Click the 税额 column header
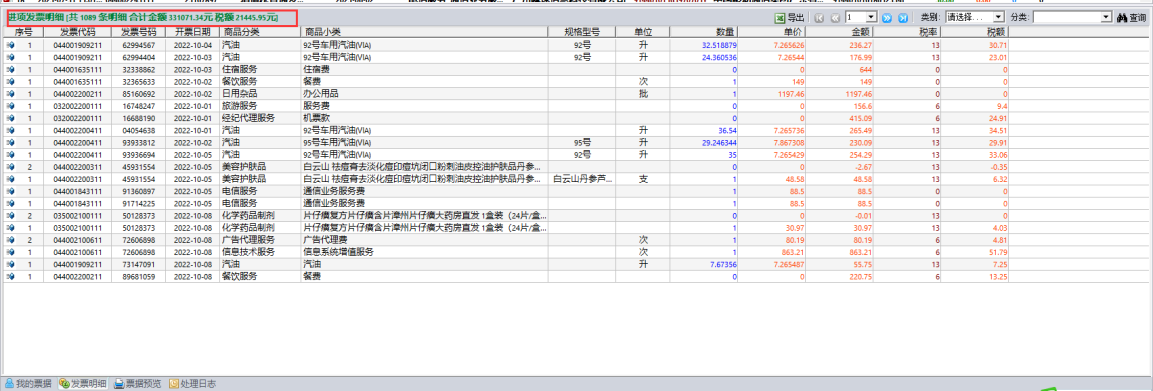 pos(996,32)
